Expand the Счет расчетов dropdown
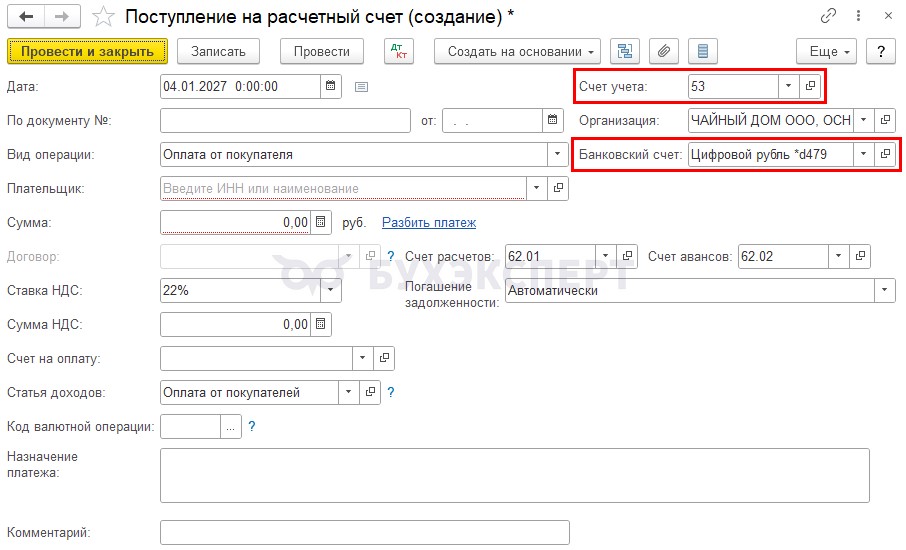Screen dimensions: 906x550 click(x=606, y=256)
